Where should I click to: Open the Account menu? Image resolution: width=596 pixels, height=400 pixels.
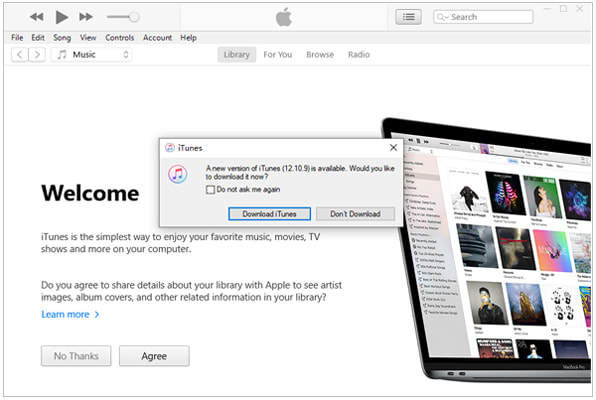coord(157,38)
